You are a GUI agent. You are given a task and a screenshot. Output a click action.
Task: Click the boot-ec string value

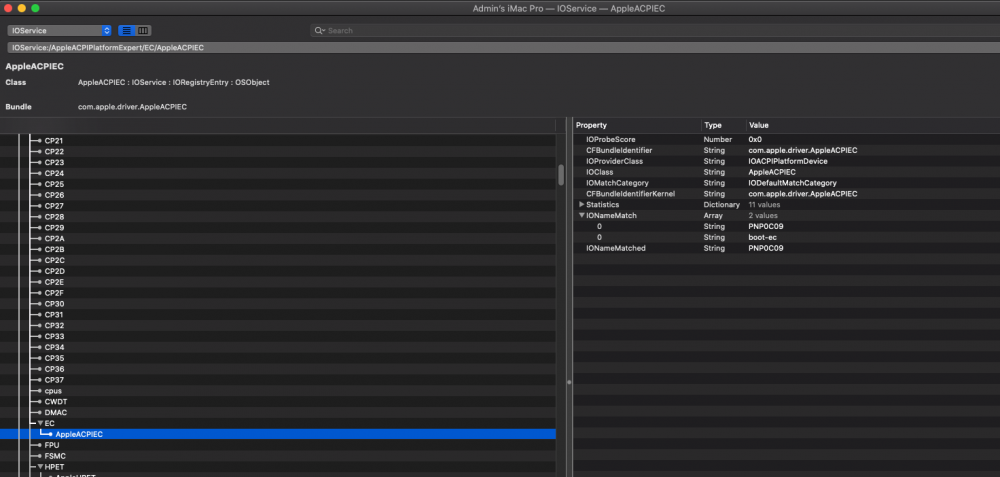[x=762, y=237]
